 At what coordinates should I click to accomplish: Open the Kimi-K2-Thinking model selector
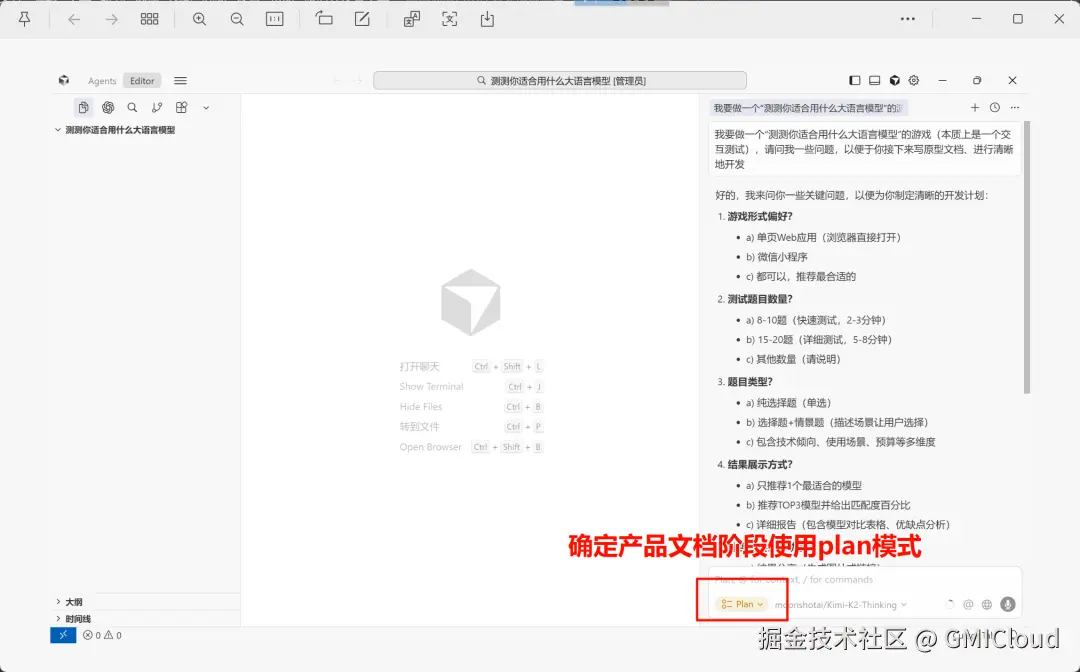(838, 604)
